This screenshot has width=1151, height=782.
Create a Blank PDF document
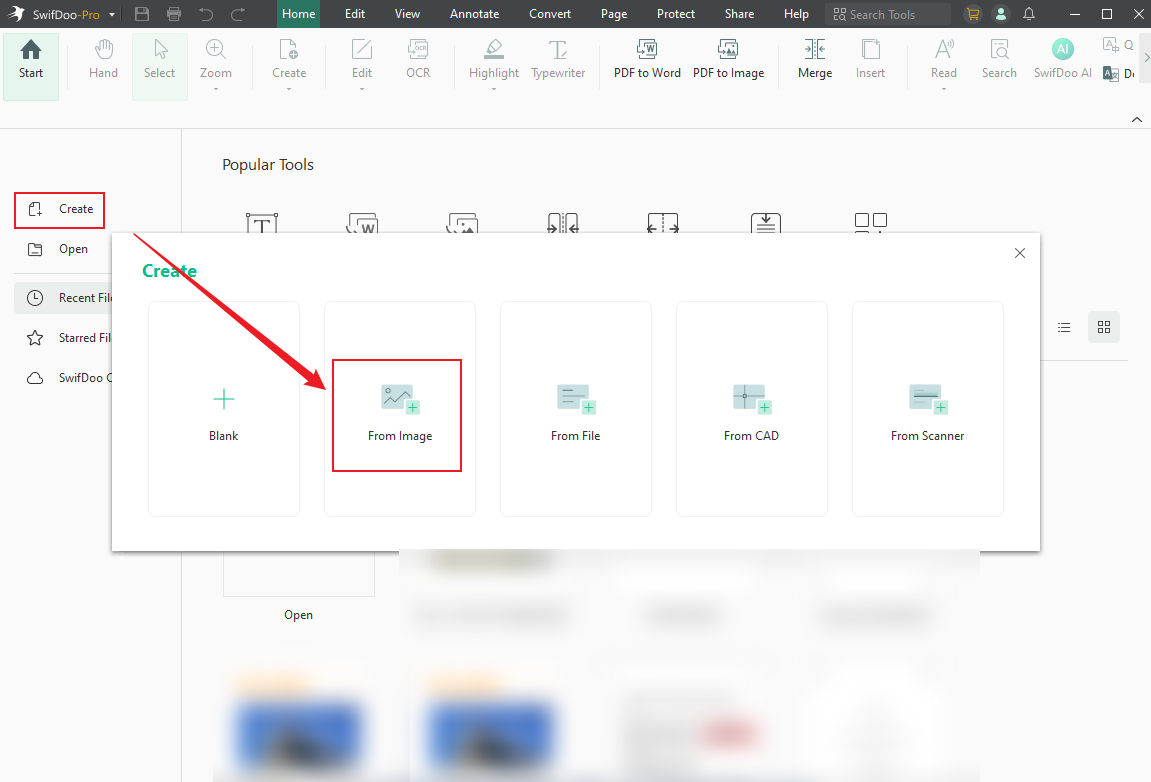223,408
